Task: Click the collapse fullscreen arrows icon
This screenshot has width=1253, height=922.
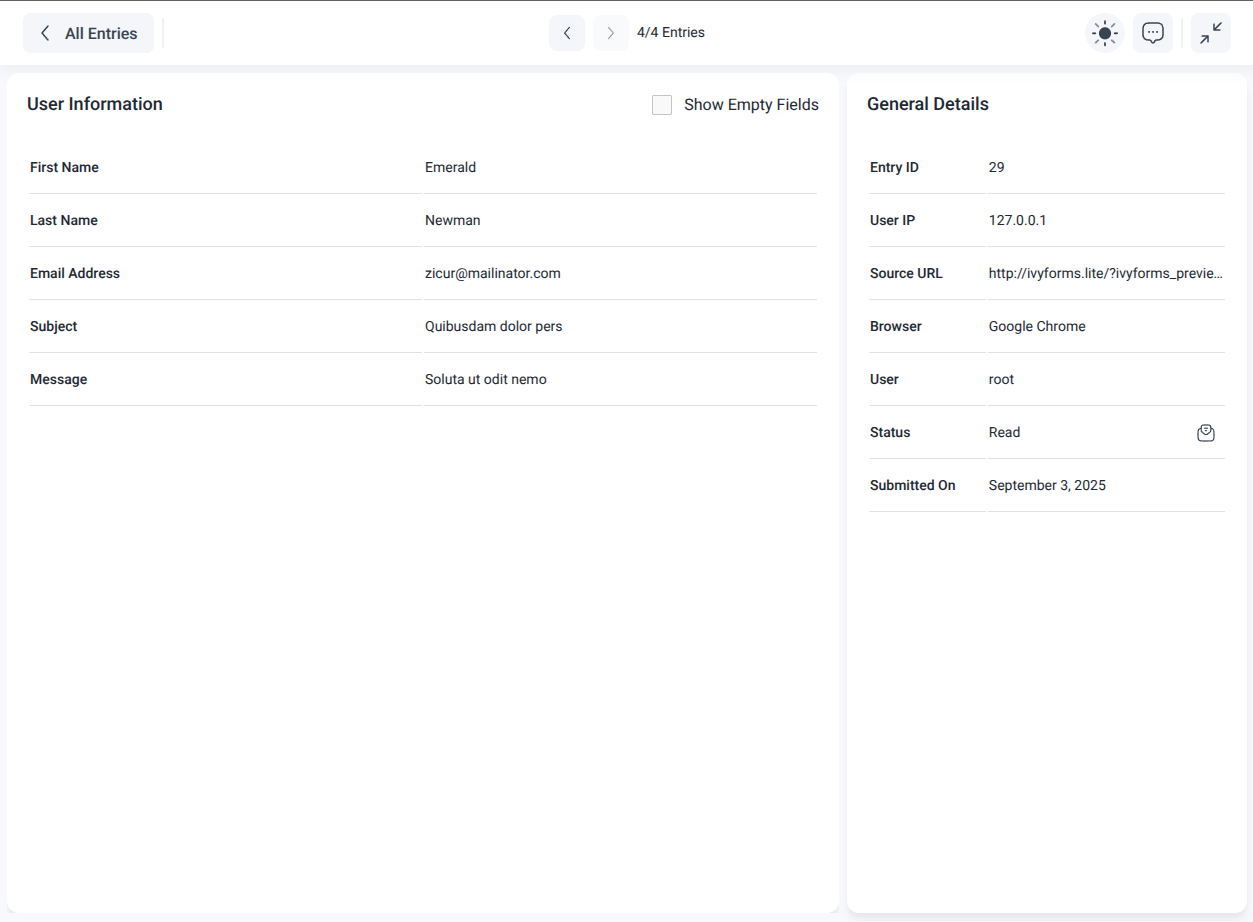Action: (x=1210, y=33)
